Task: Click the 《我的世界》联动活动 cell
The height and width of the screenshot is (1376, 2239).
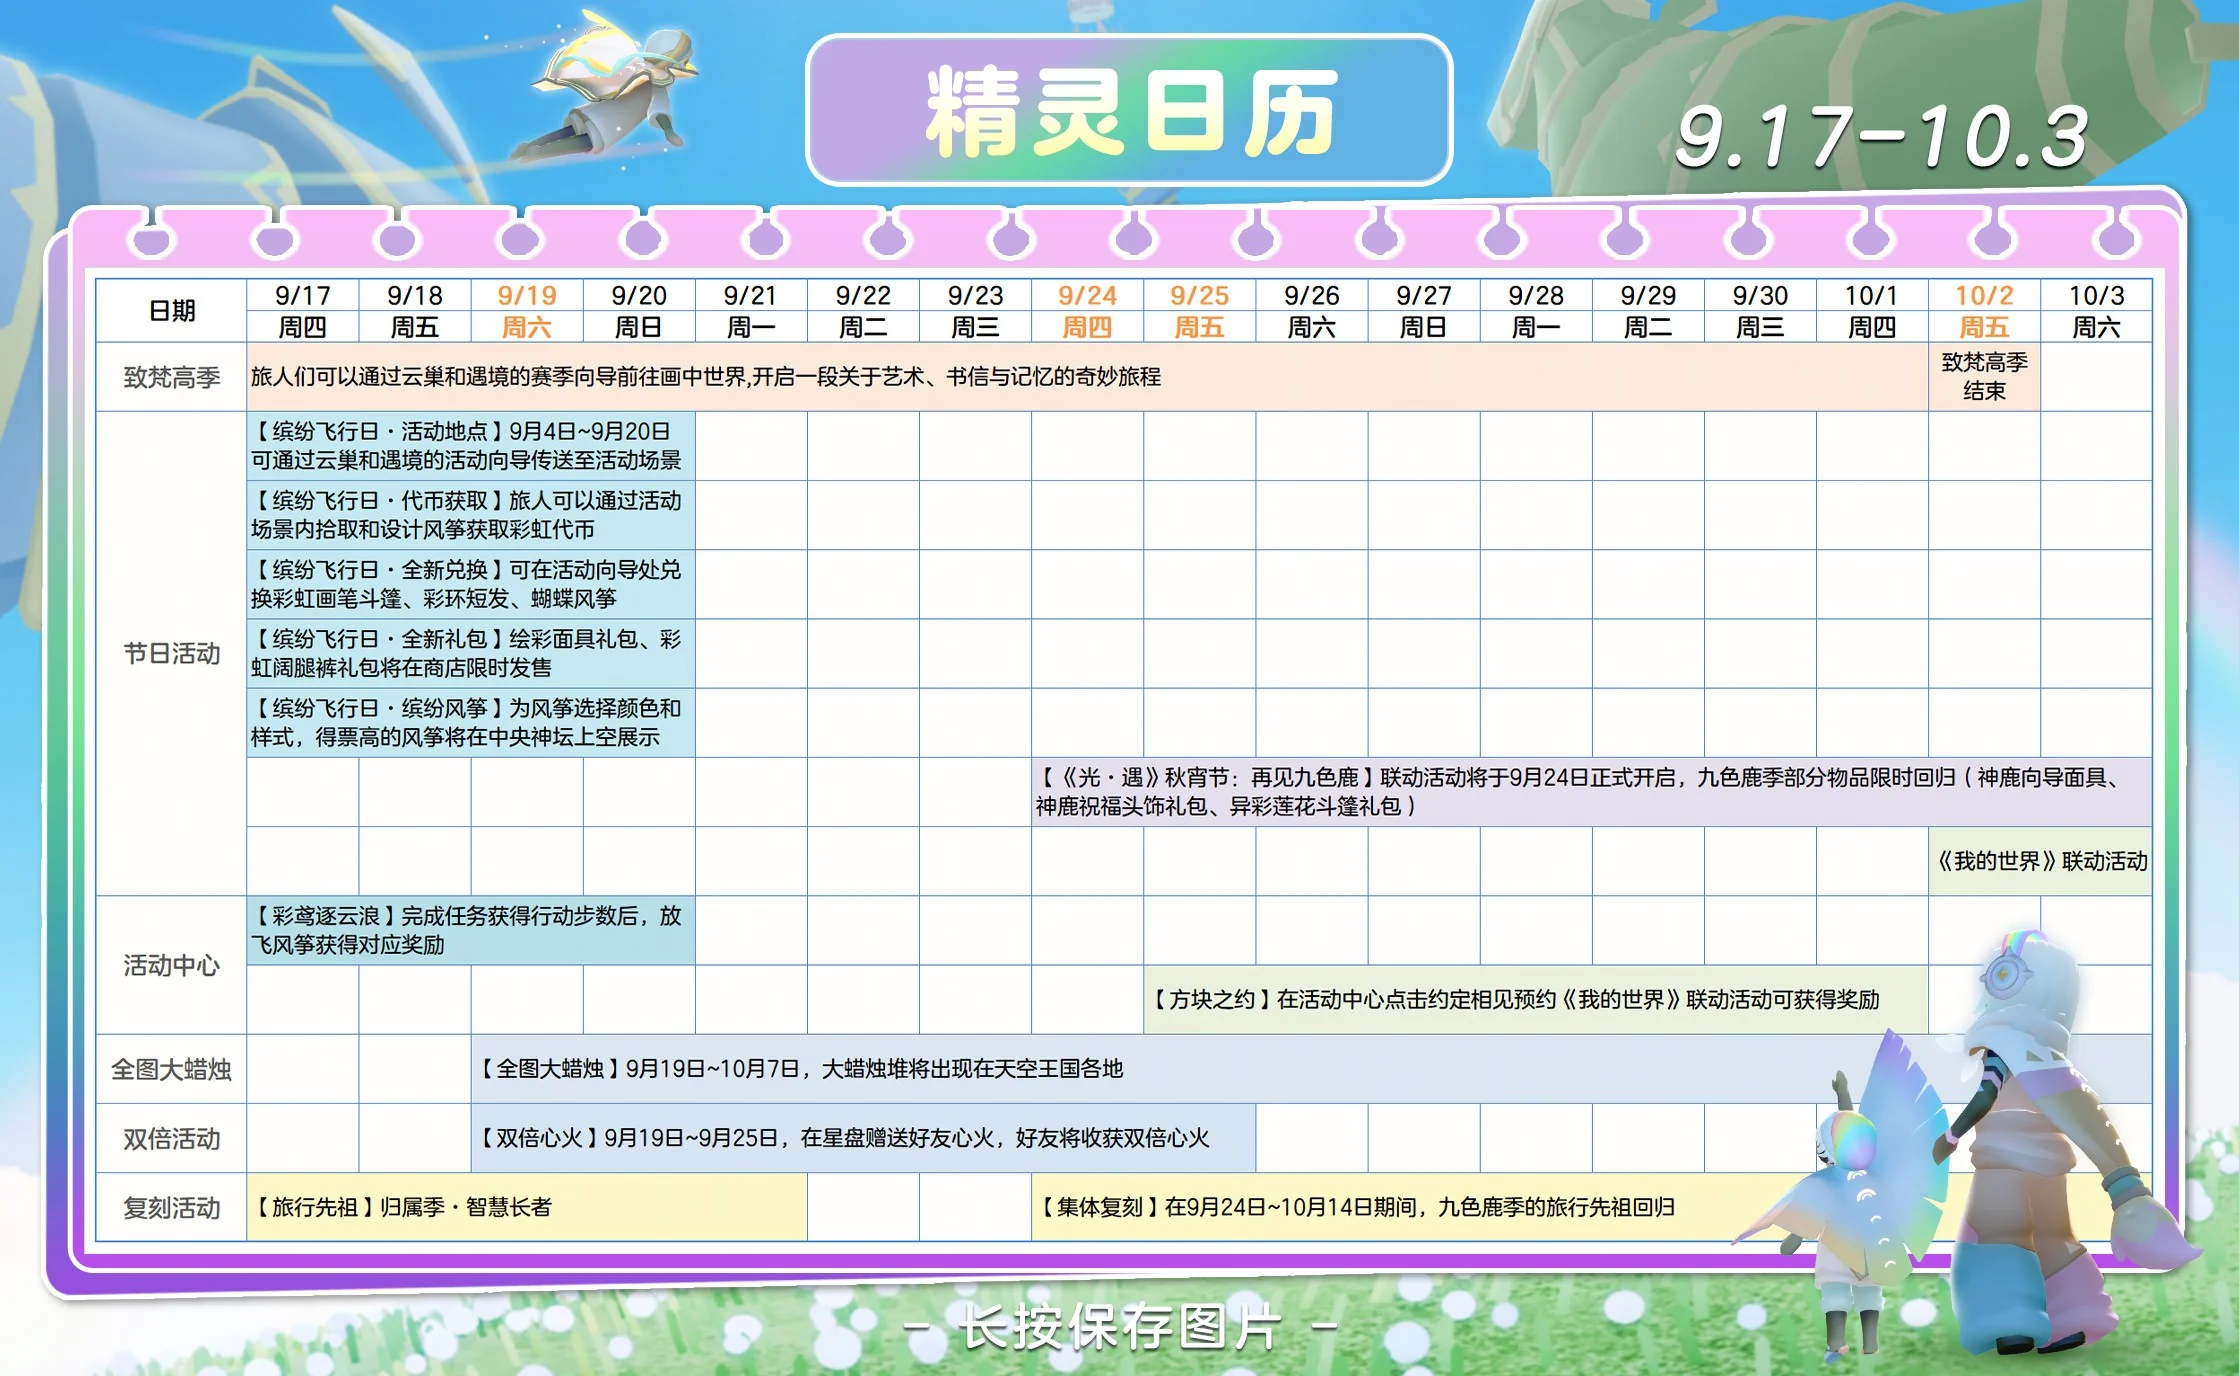Action: (2040, 861)
